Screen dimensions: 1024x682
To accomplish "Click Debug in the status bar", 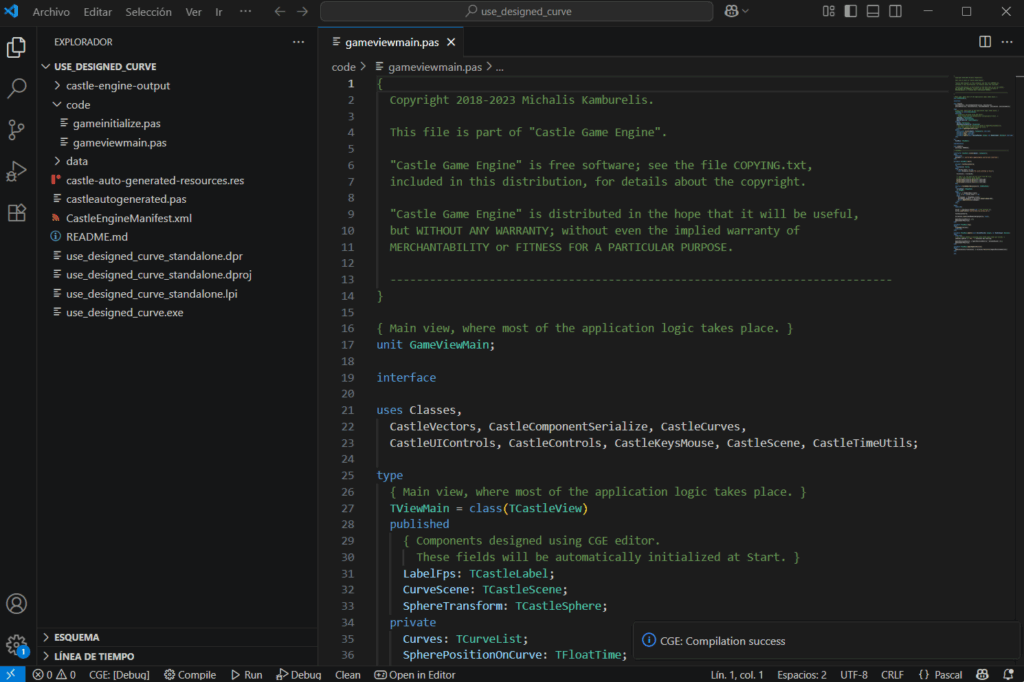I will pyautogui.click(x=298, y=675).
